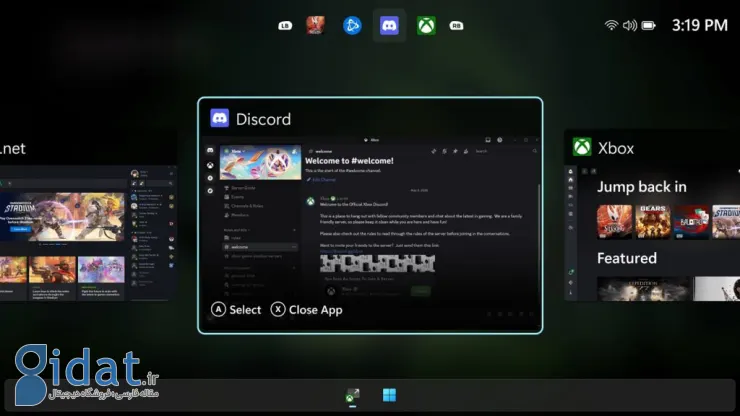Open the Balatro game tile in Xbox app
This screenshot has width=740, height=416.
point(691,222)
